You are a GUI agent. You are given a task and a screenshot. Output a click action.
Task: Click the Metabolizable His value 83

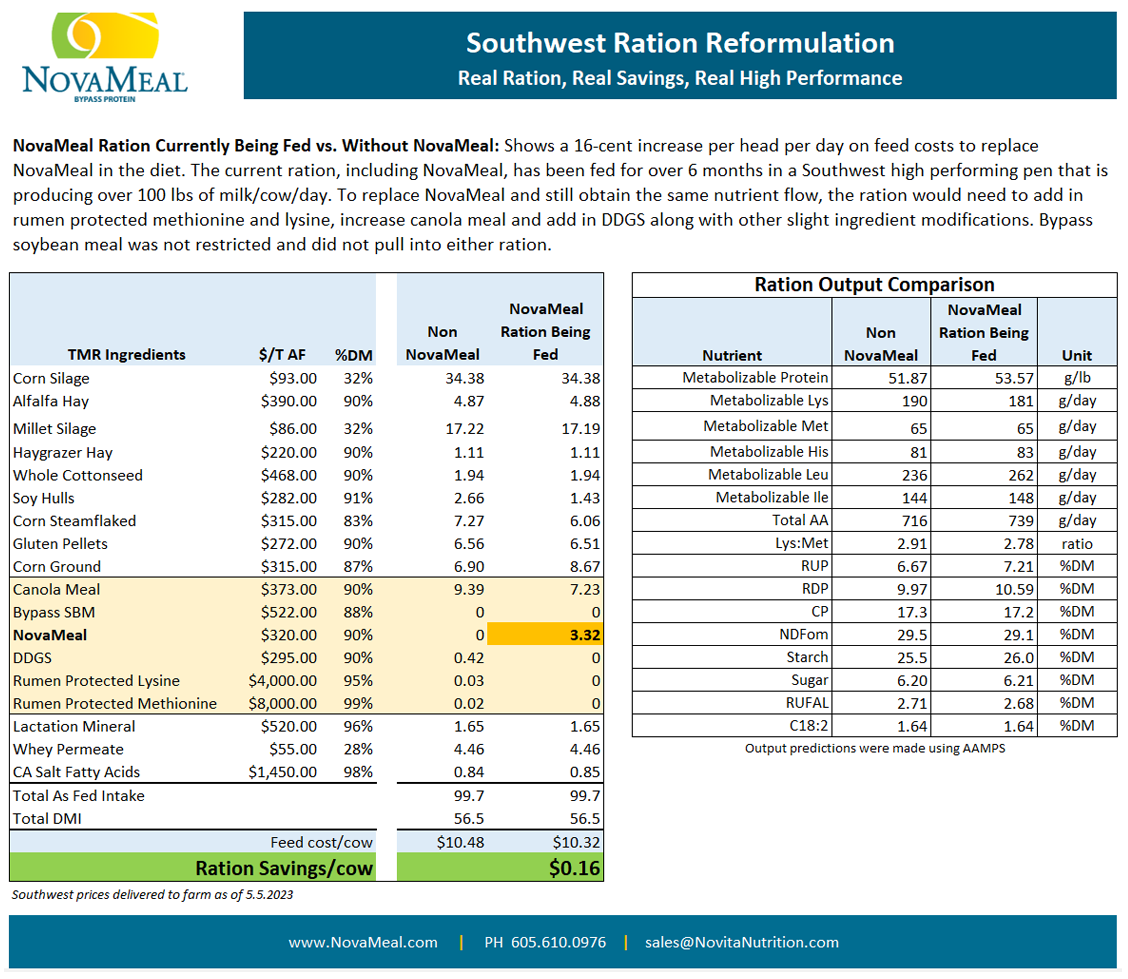[1025, 452]
